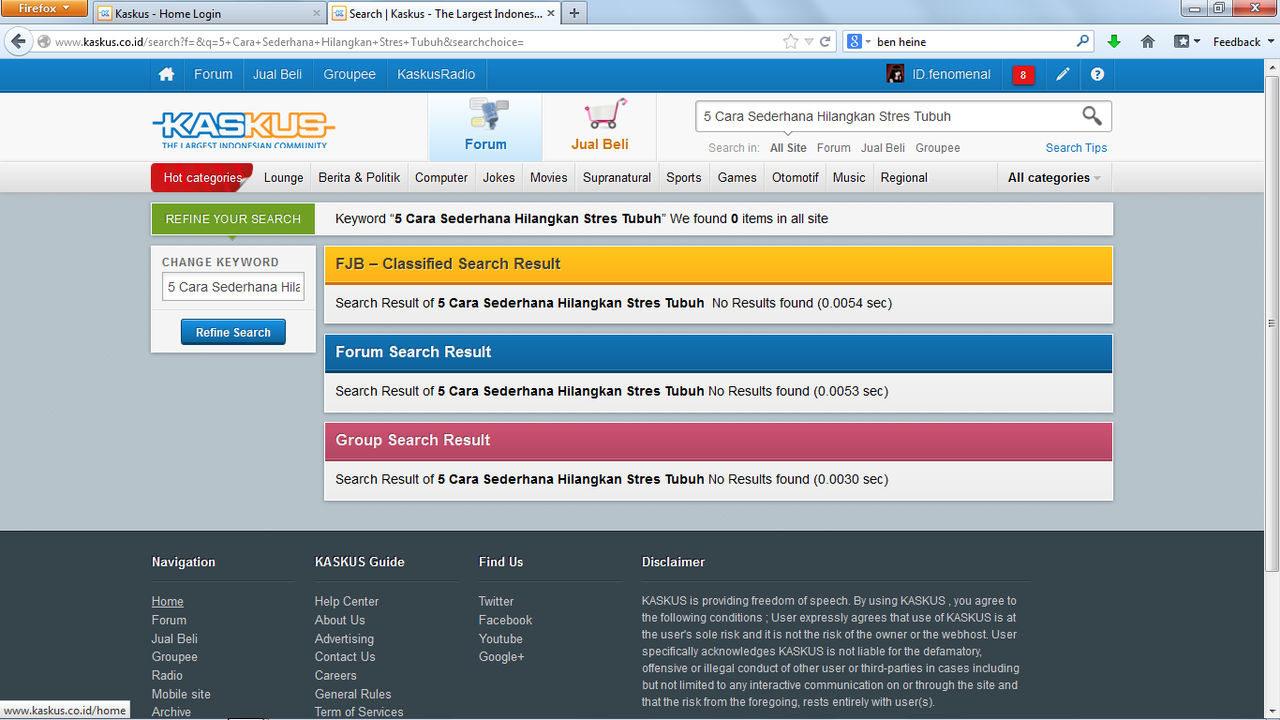Screen dimensions: 1280x720
Task: Set search scope to All Site
Action: pos(788,148)
